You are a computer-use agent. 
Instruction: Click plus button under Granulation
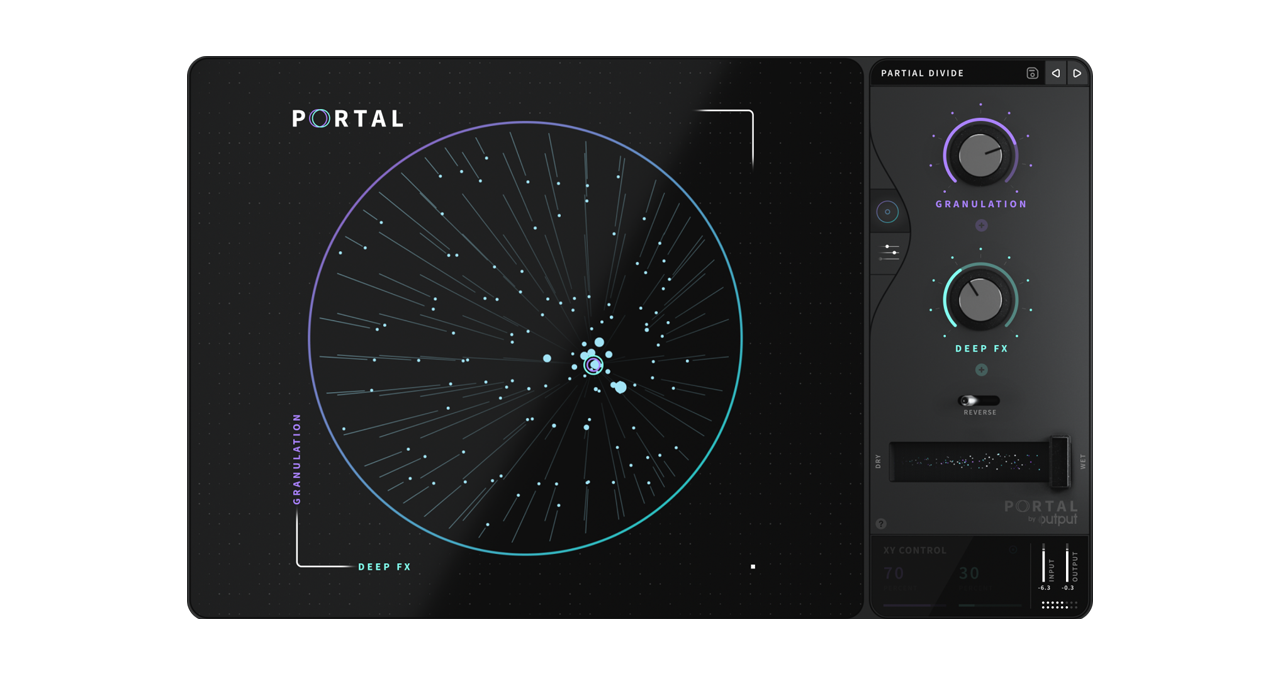981,225
